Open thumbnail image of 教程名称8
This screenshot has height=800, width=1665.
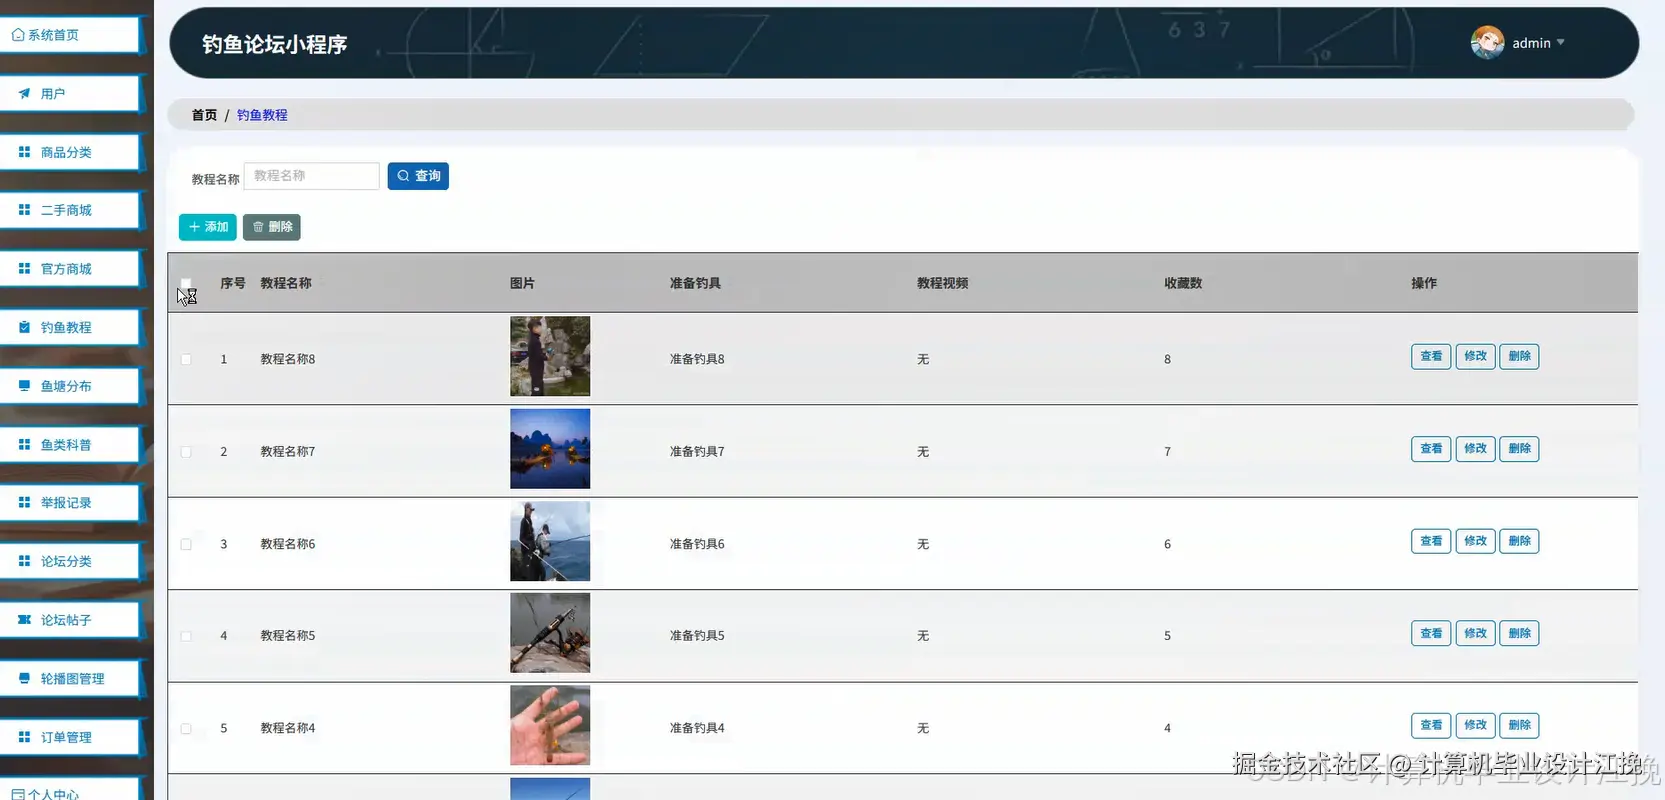550,356
